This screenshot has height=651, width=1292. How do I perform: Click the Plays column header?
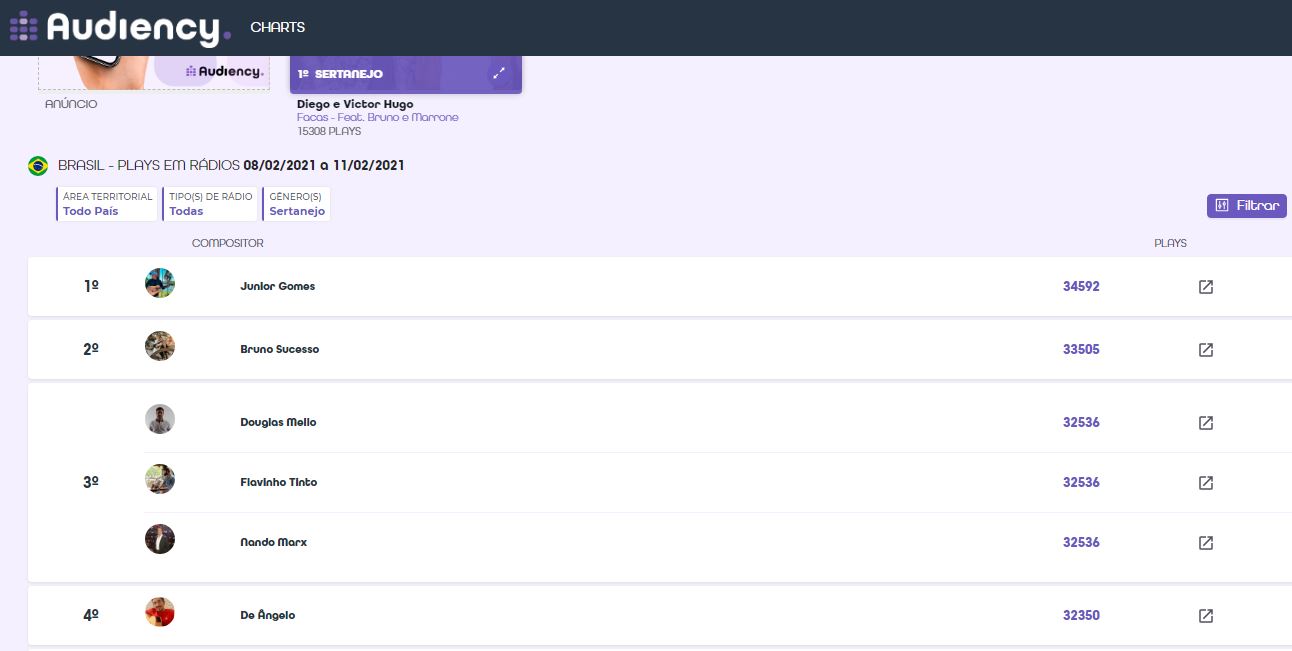pos(1171,243)
